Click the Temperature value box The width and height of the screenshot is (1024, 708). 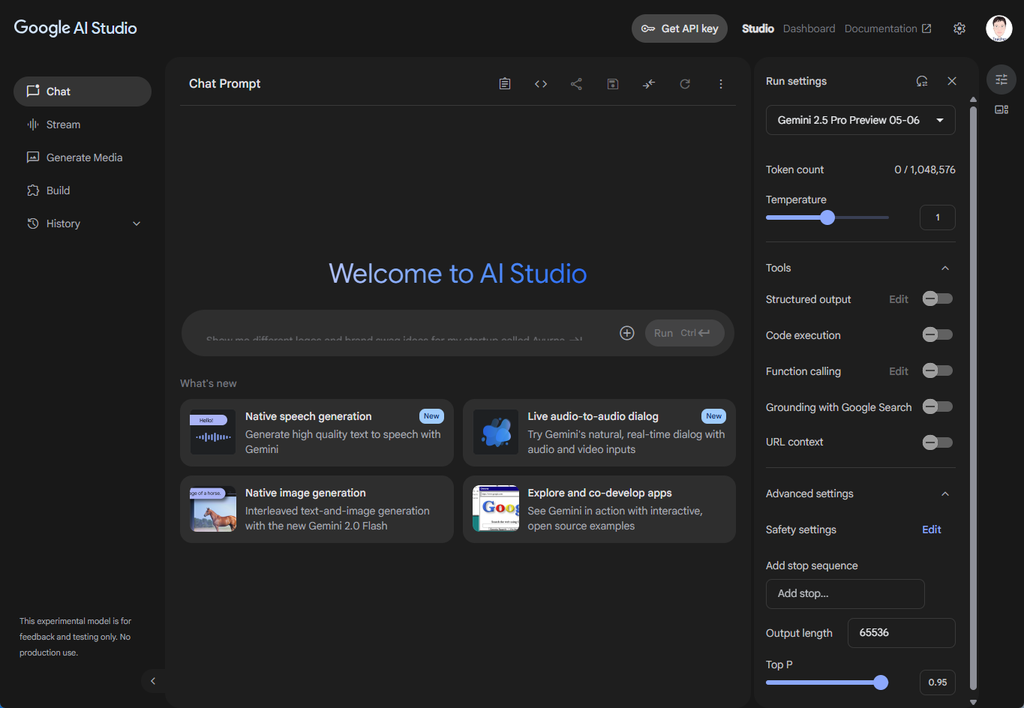coord(937,217)
